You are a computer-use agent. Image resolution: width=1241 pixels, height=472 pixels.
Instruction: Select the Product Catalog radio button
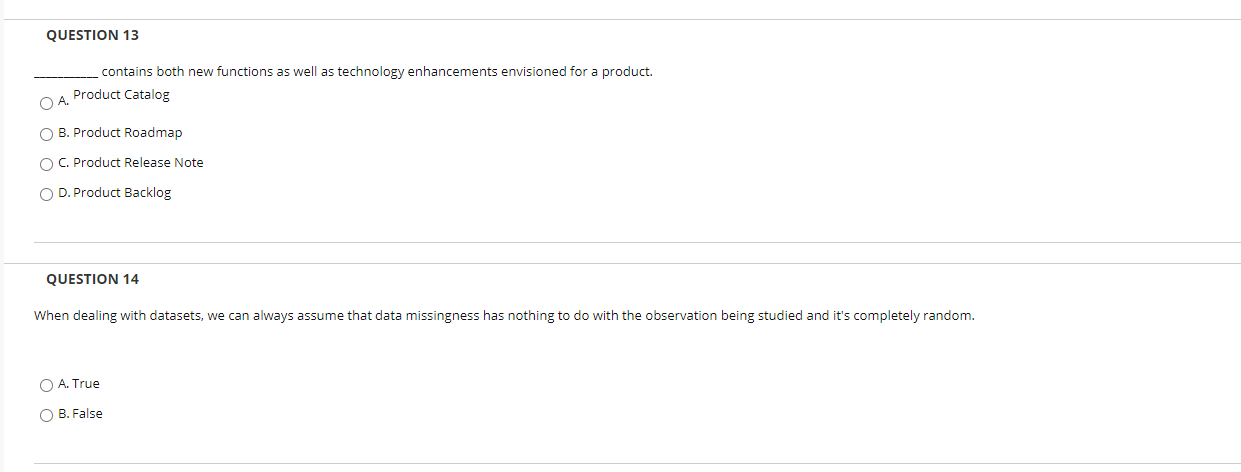(x=46, y=103)
